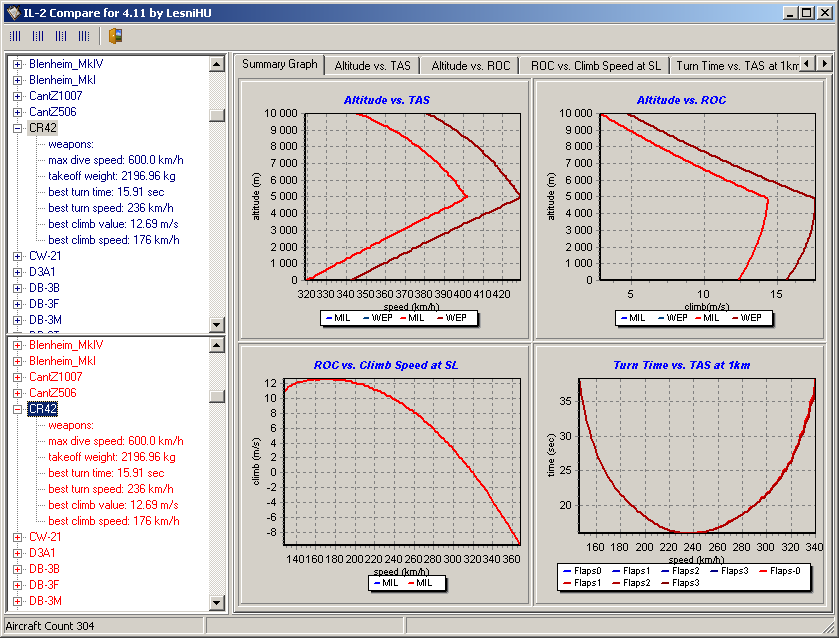The image size is (839, 638).
Task: Click the red list scrollbar down arrow
Action: [217, 603]
